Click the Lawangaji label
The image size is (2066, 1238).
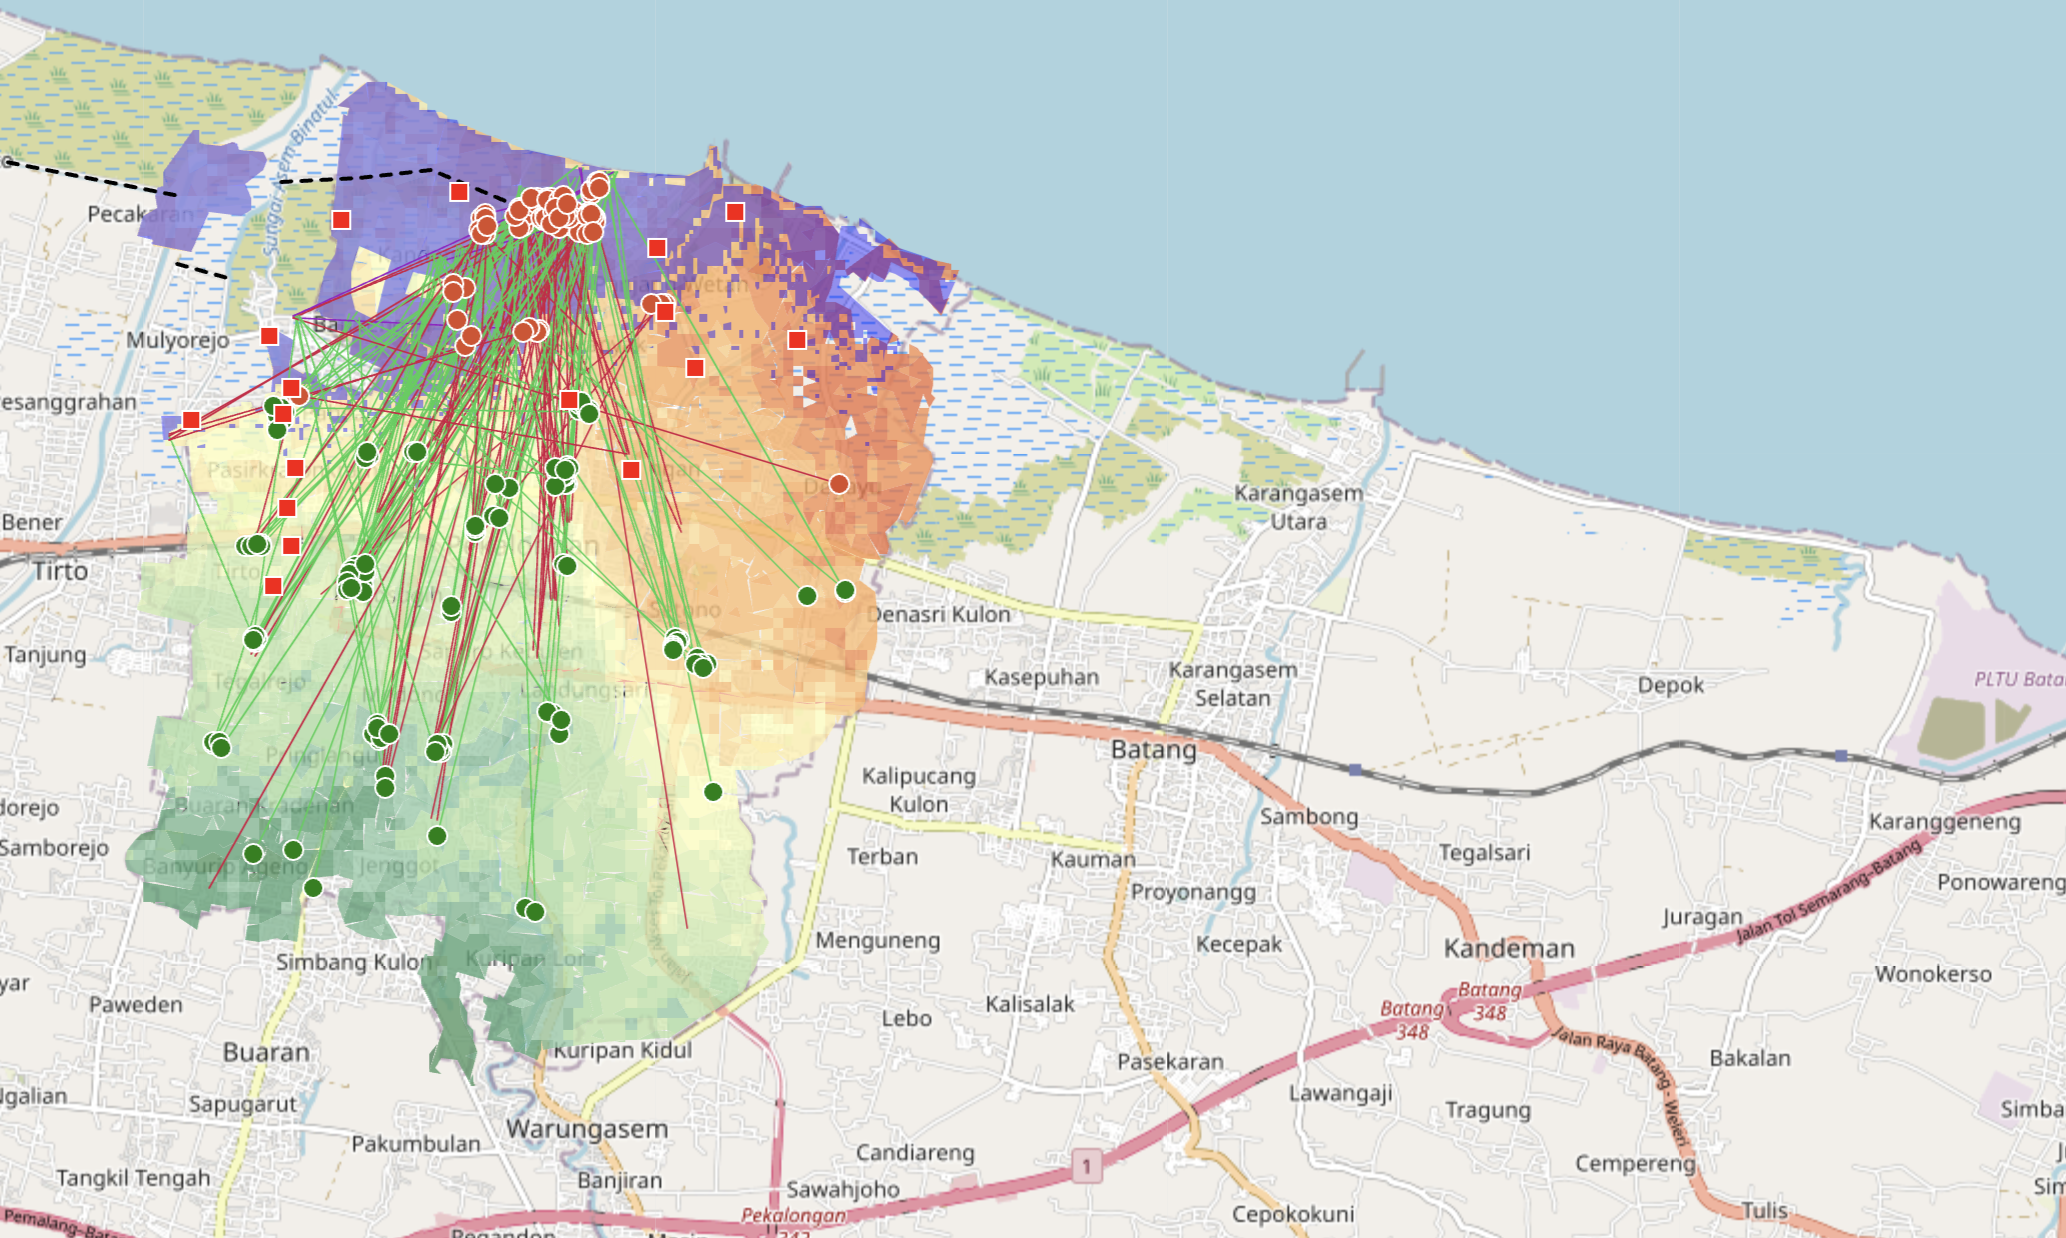tap(1341, 1093)
